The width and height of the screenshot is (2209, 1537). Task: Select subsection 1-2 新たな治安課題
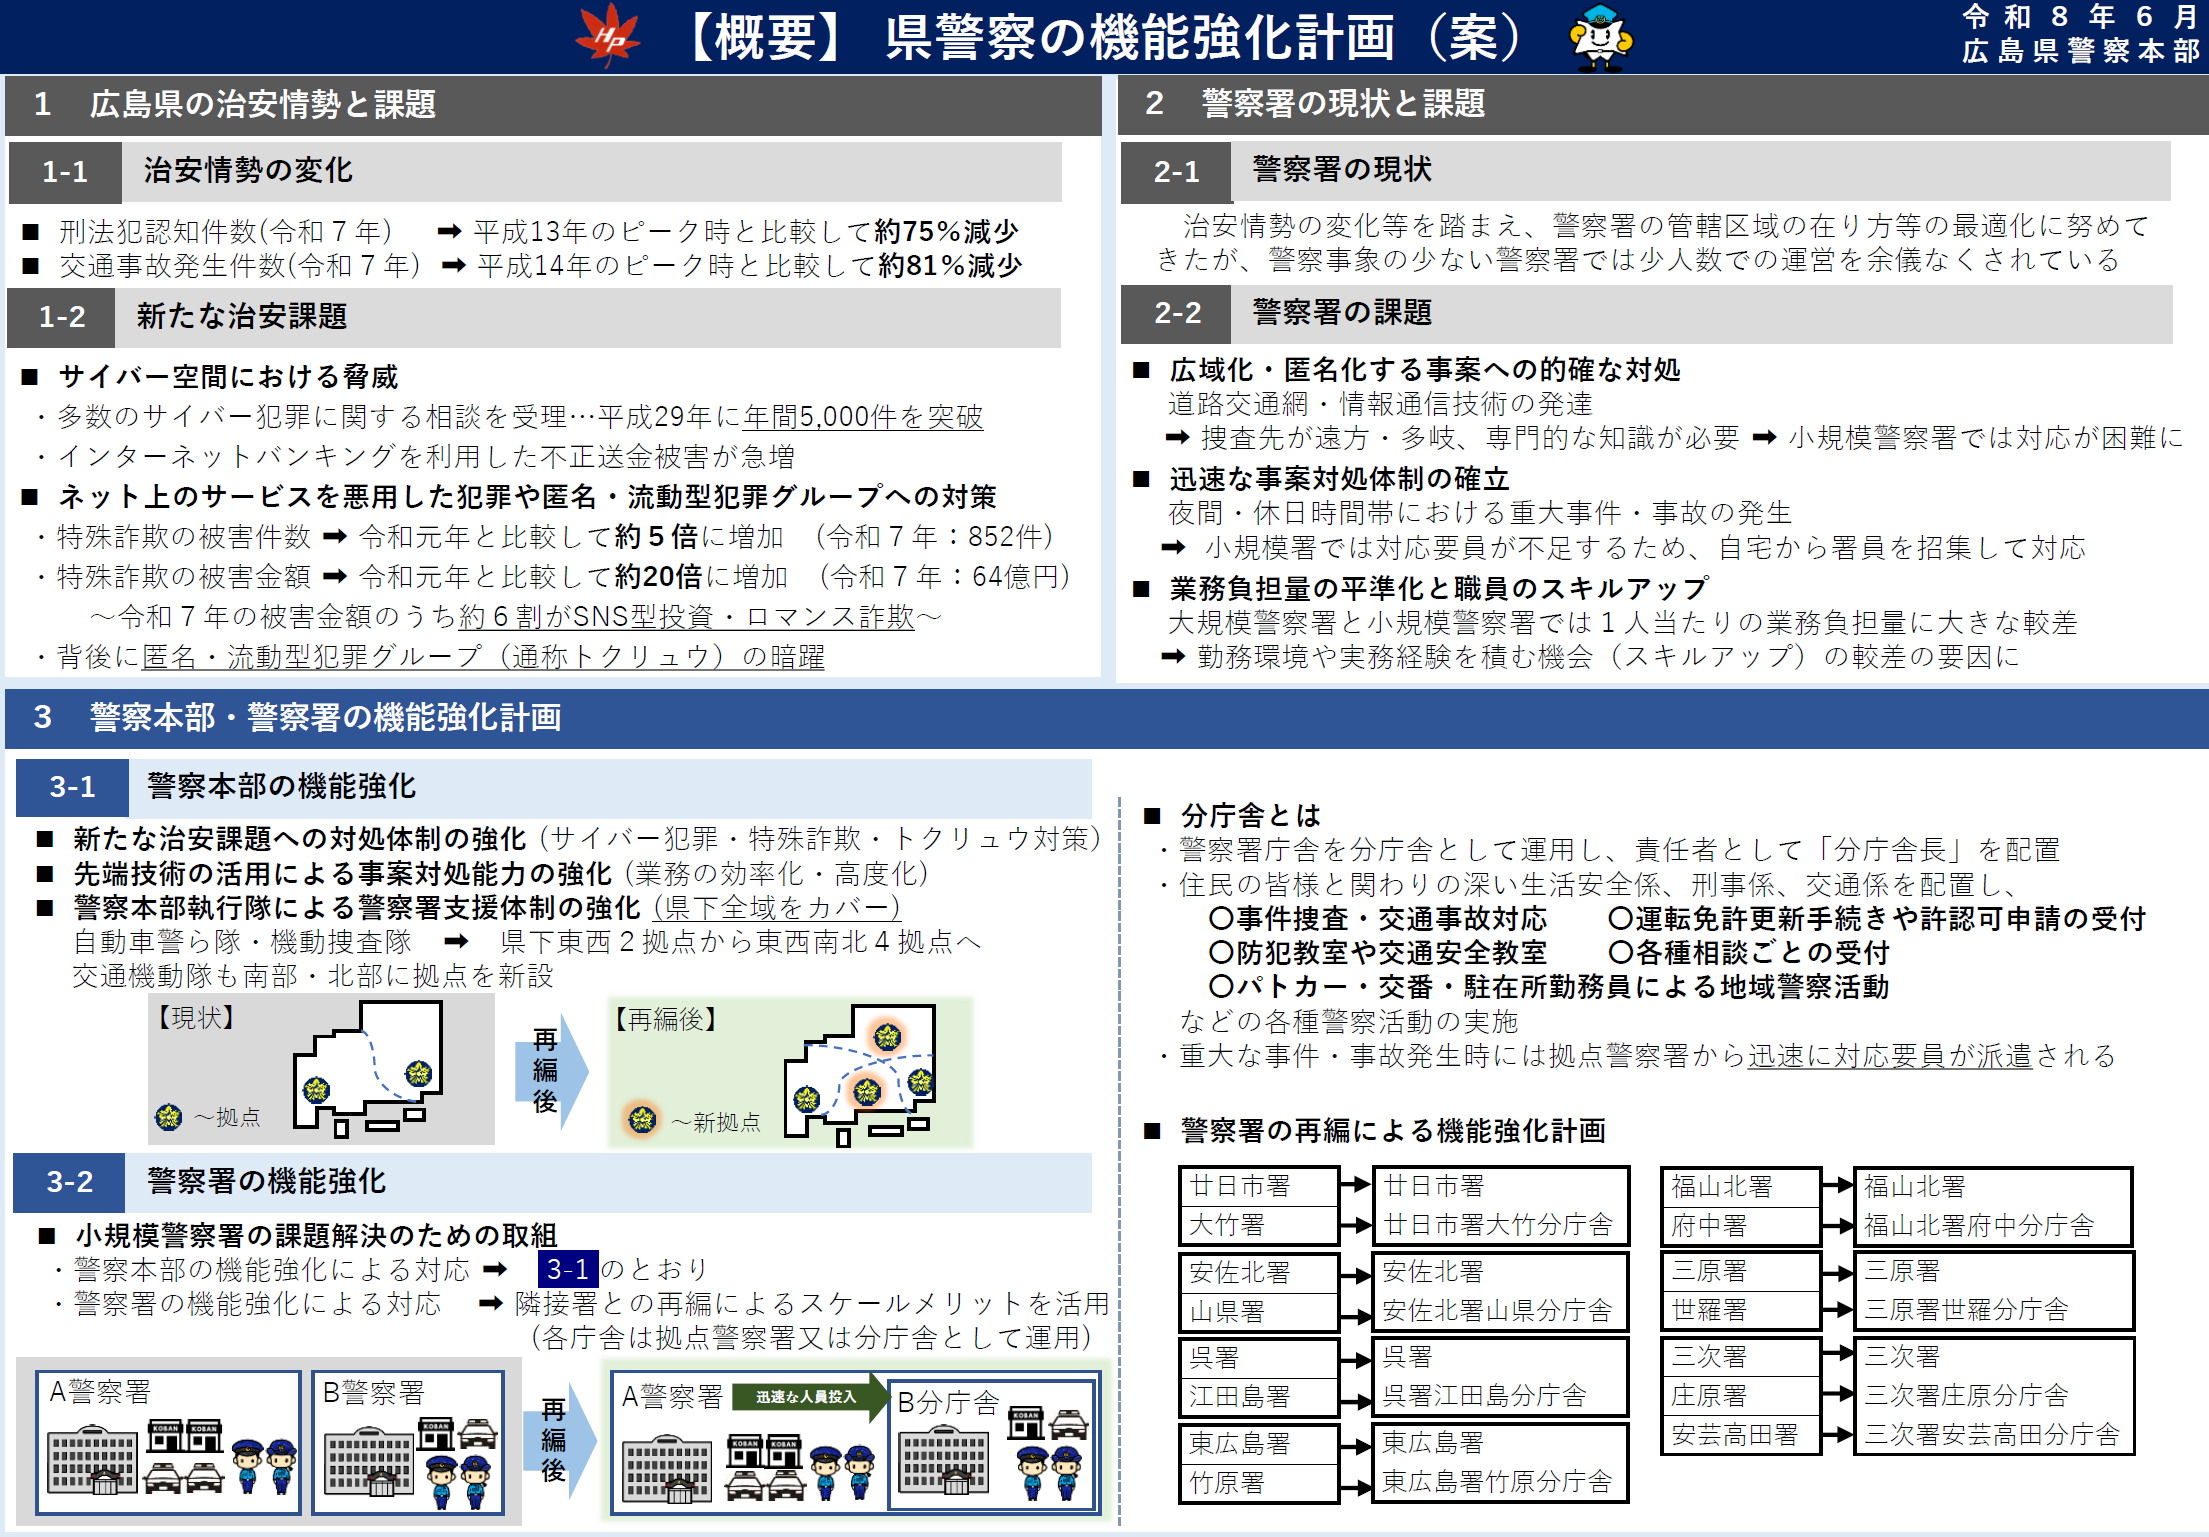(534, 317)
